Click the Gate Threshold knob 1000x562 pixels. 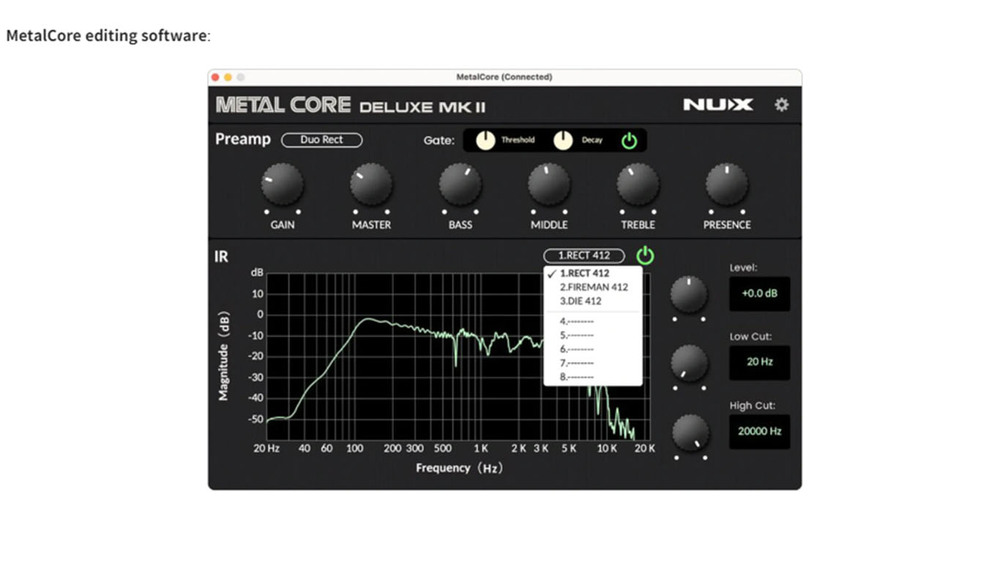coord(485,140)
